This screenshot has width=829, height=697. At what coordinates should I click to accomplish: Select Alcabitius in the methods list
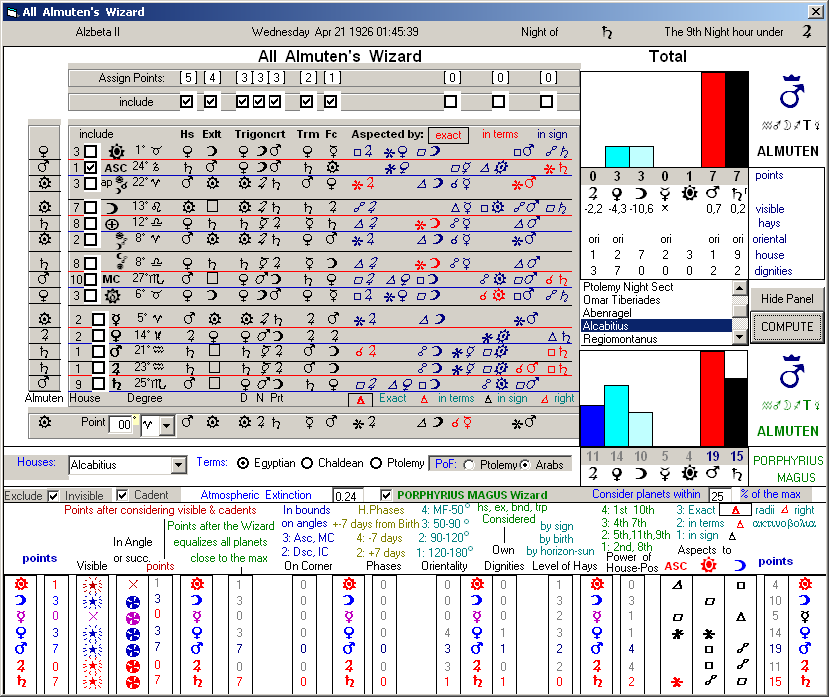pos(656,326)
